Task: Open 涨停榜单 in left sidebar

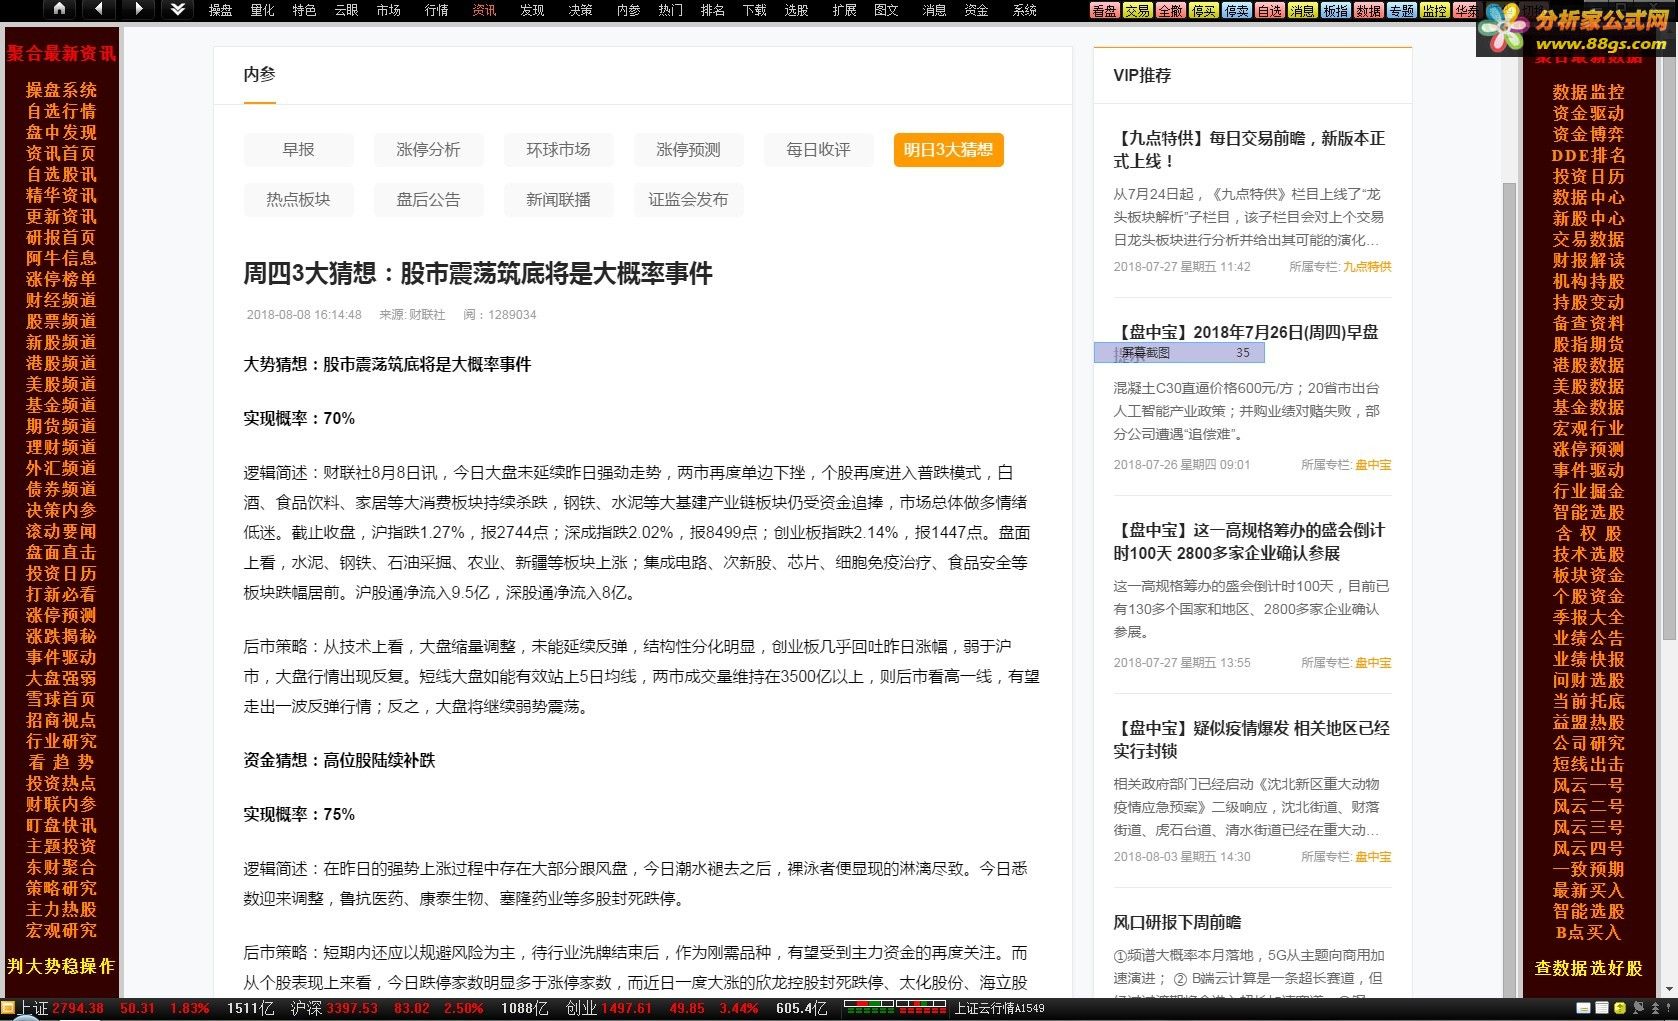Action: pyautogui.click(x=61, y=279)
